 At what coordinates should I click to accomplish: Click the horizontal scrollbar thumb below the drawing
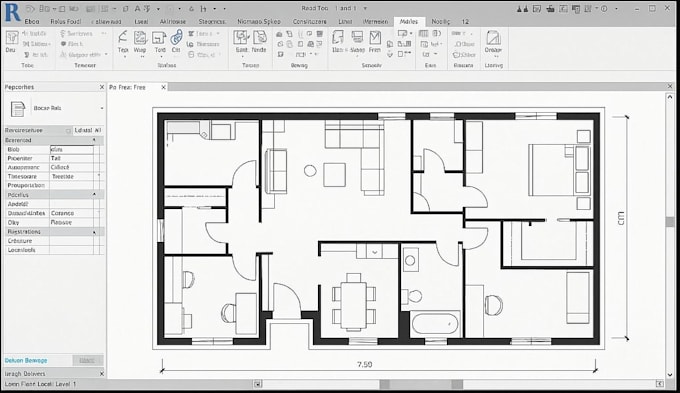point(421,384)
